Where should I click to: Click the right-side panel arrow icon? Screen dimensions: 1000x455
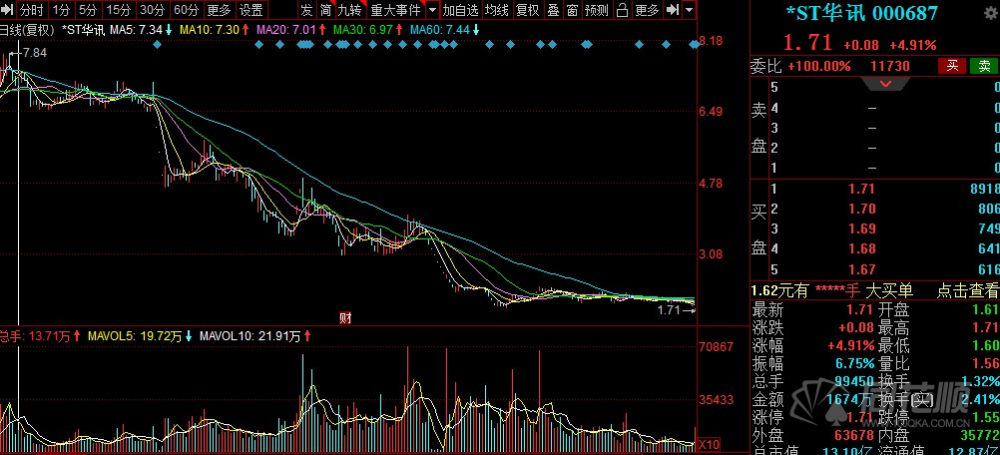[672, 10]
